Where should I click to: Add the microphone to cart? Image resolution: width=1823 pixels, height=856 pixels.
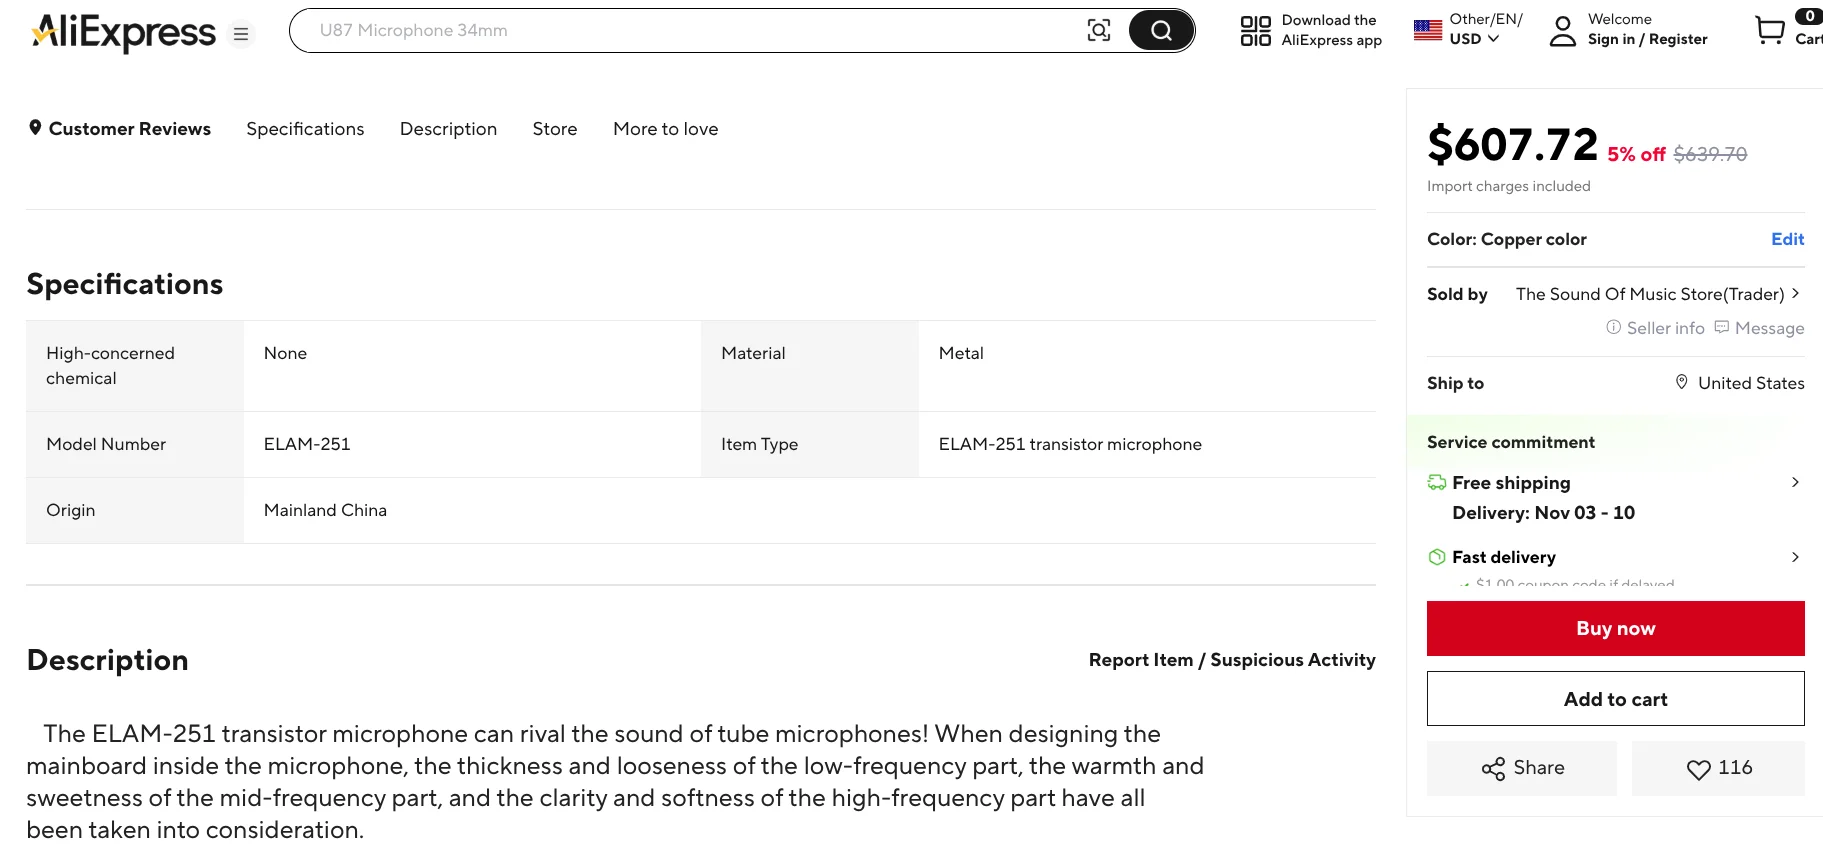[1615, 699]
